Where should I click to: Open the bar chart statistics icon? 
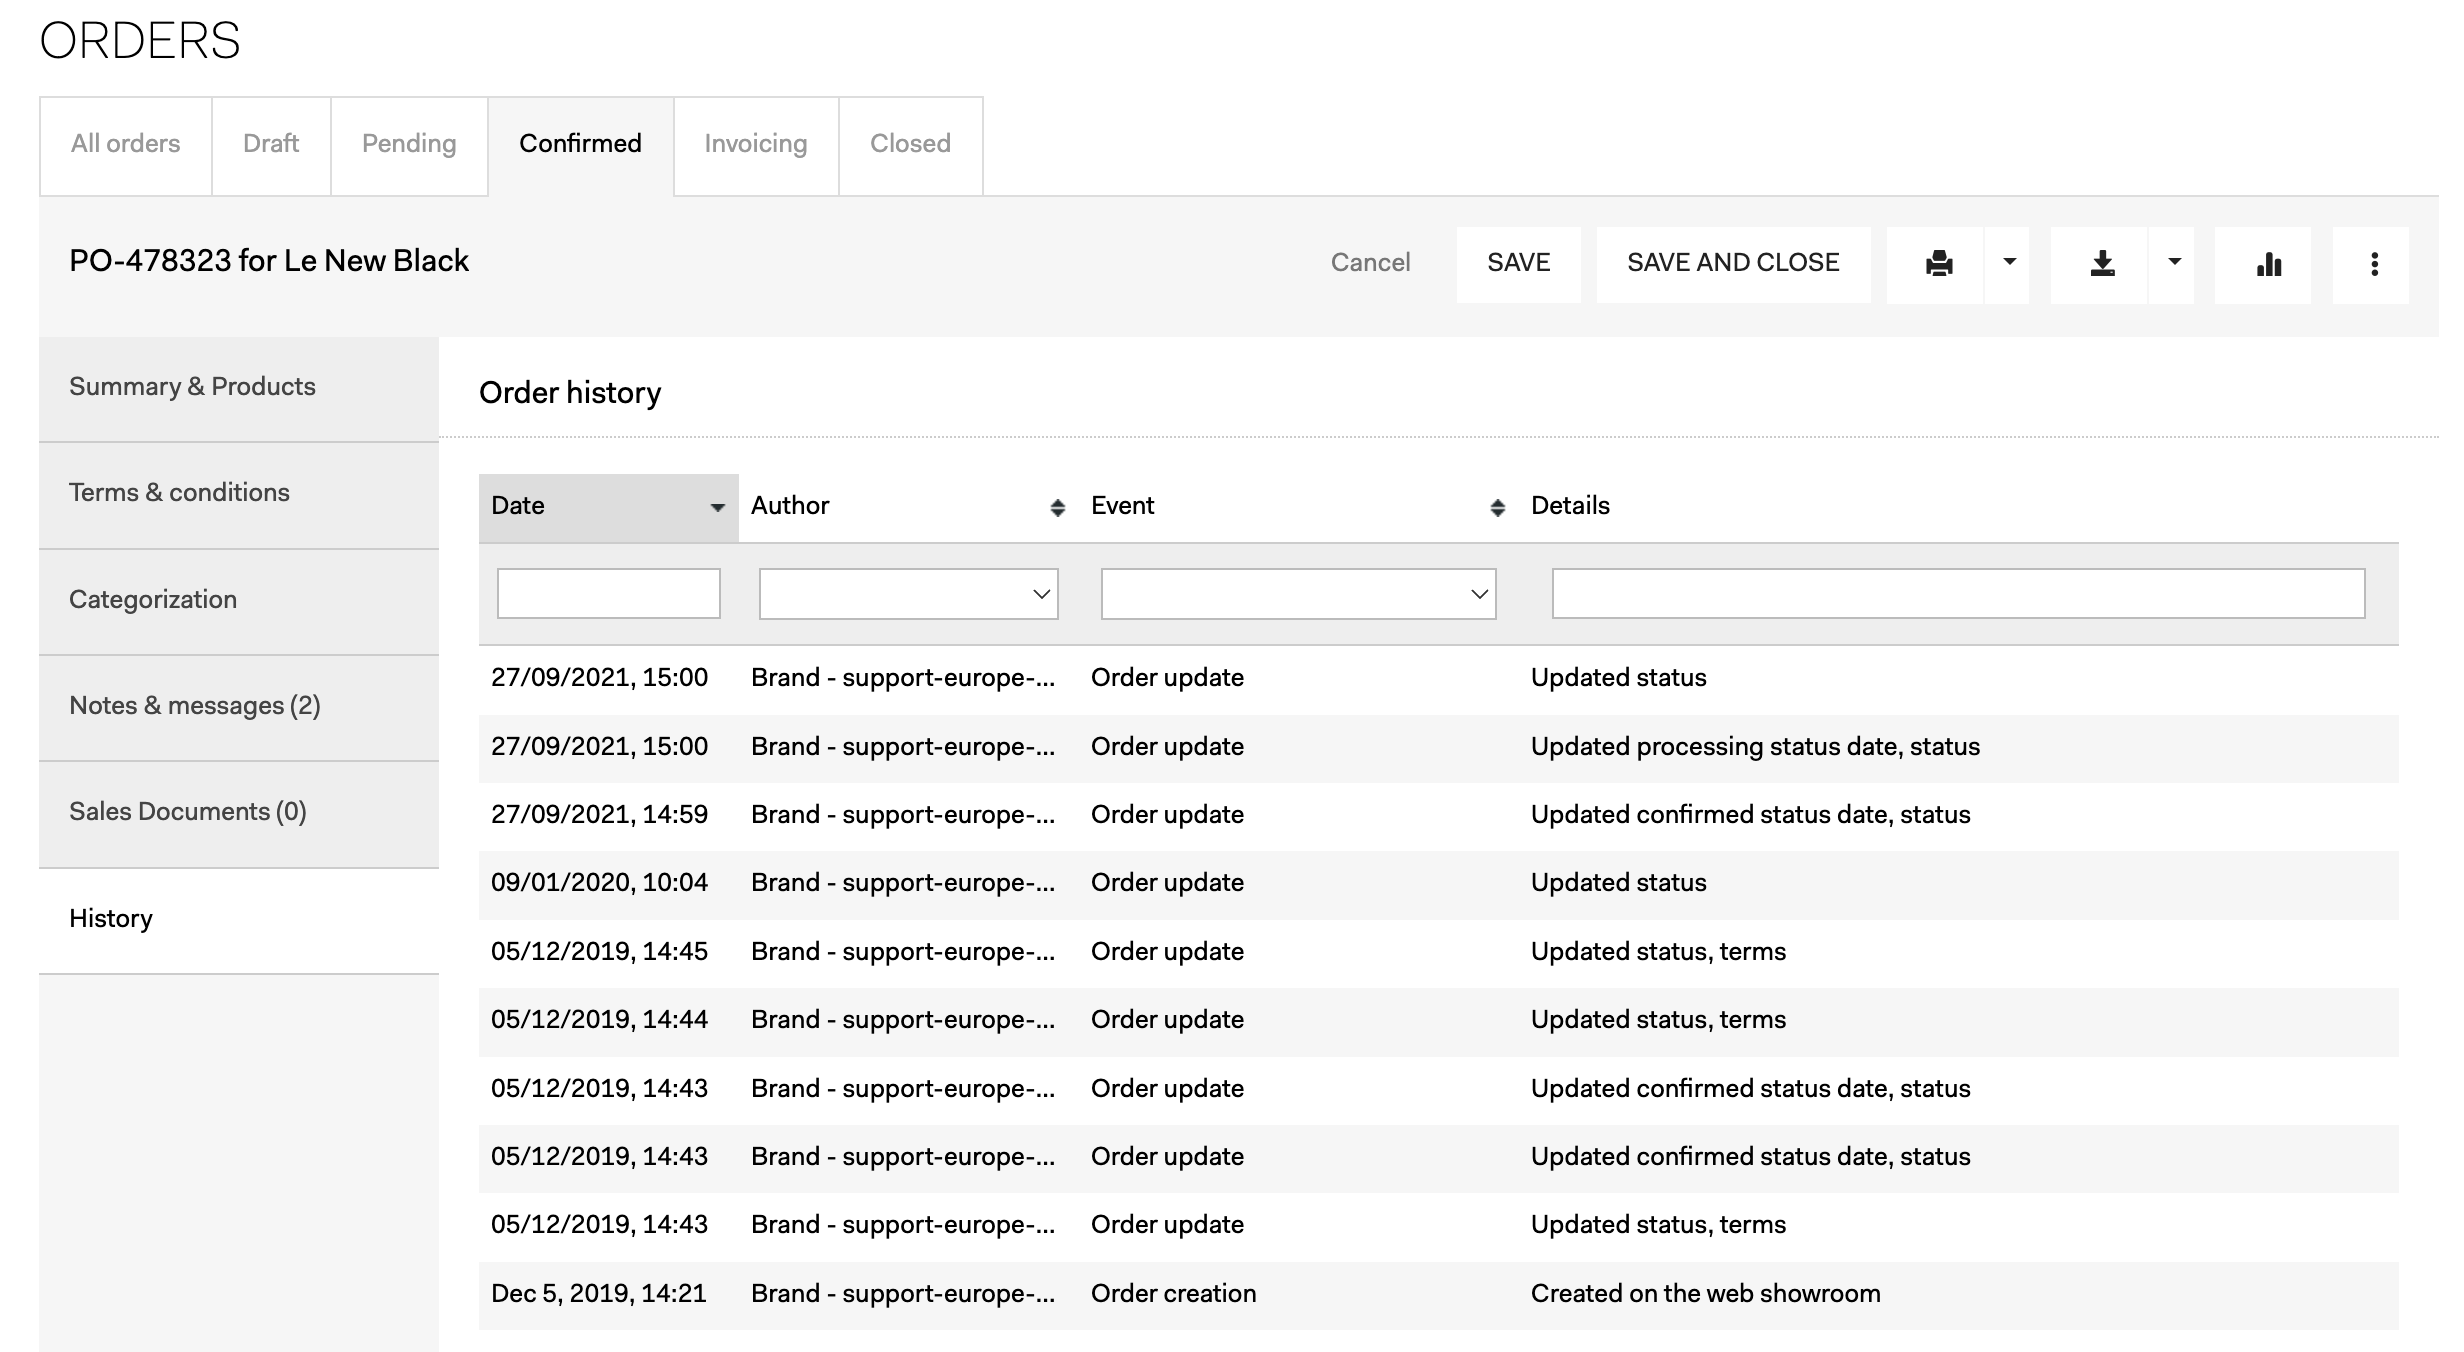pyautogui.click(x=2268, y=264)
